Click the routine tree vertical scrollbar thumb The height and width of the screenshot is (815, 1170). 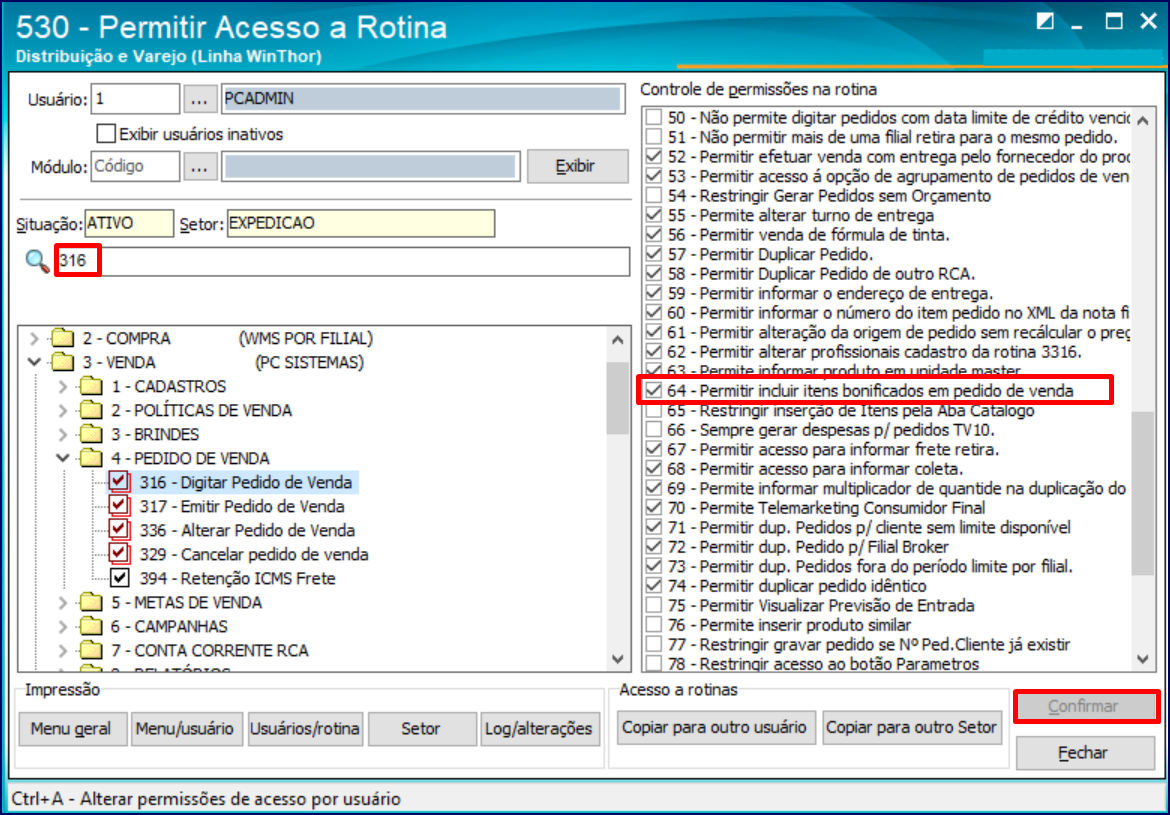pos(617,397)
